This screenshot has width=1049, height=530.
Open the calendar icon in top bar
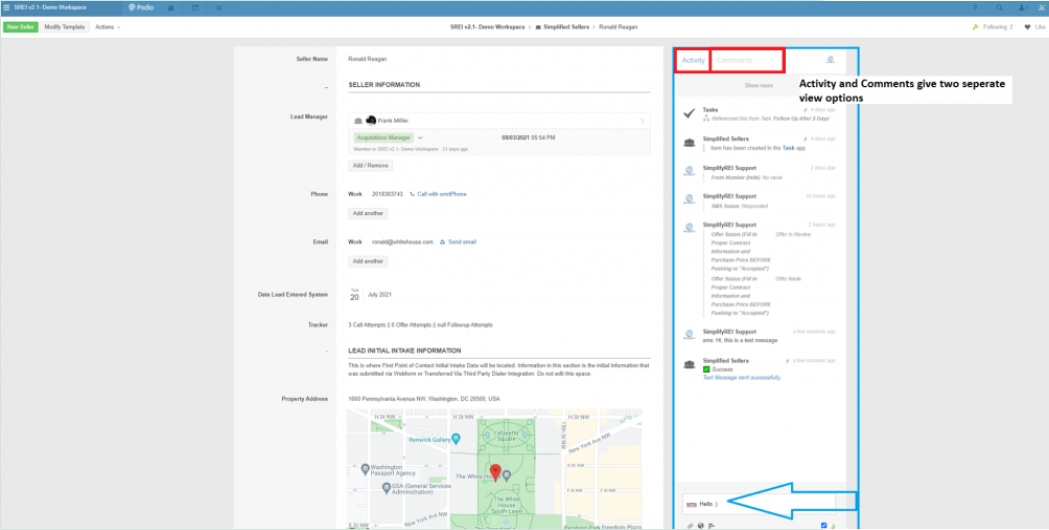click(195, 8)
